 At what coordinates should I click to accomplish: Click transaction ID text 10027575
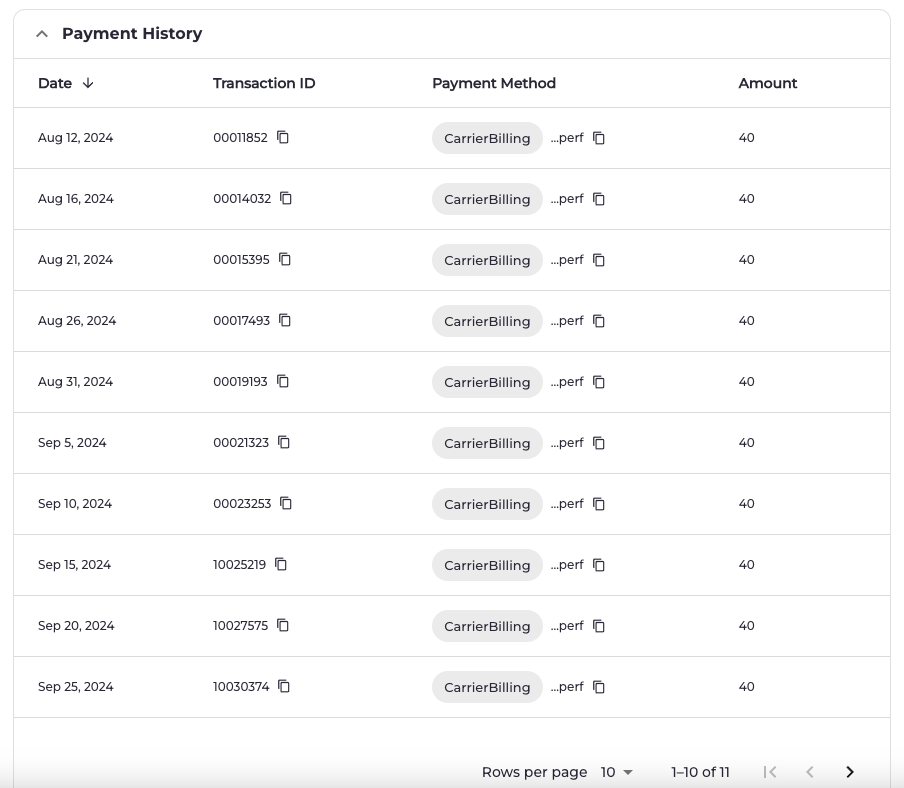(x=240, y=625)
